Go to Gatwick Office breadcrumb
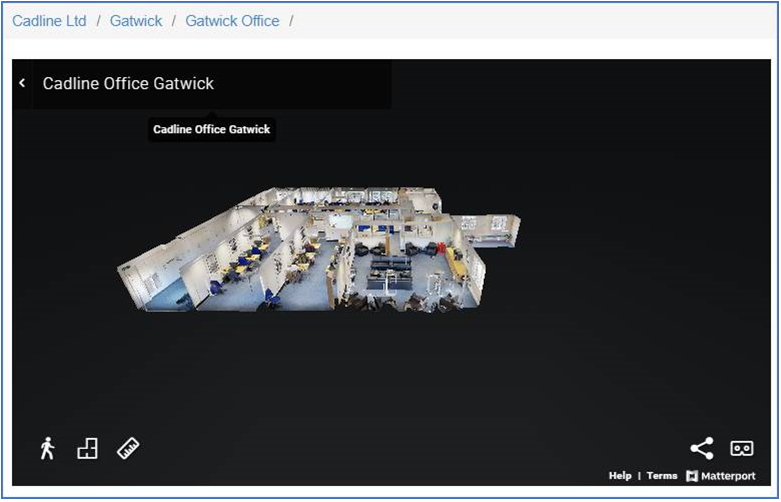Image resolution: width=781 pixels, height=502 pixels. (232, 21)
